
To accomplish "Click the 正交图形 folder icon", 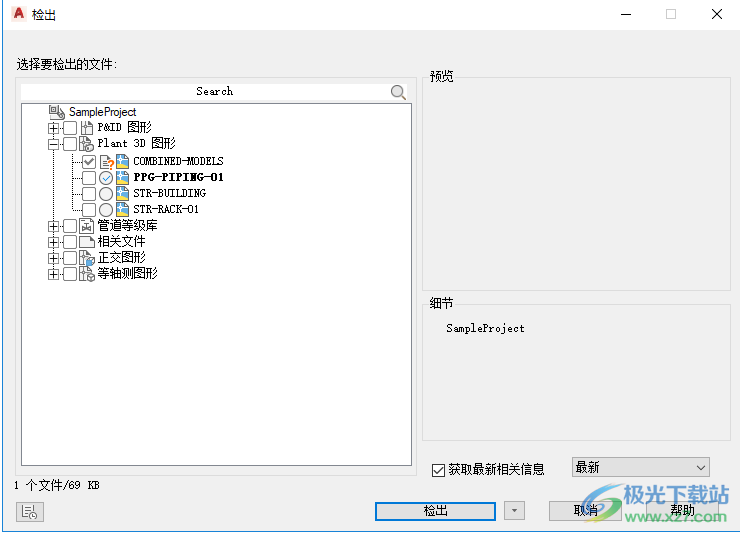I will 87,258.
